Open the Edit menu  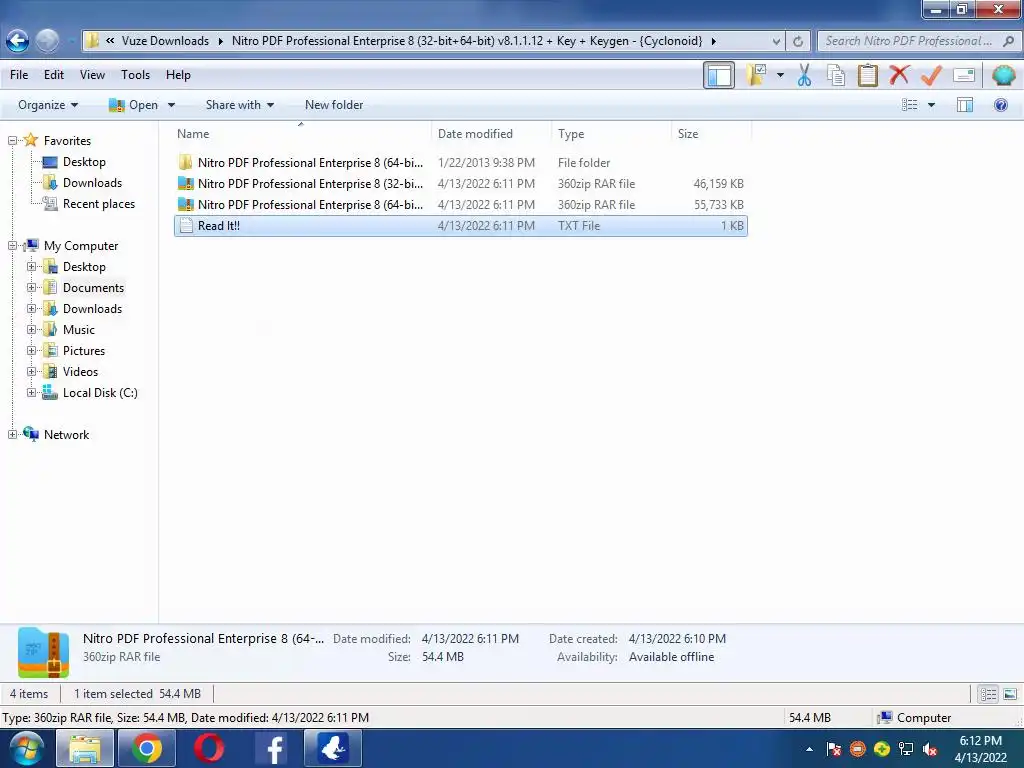tap(54, 75)
